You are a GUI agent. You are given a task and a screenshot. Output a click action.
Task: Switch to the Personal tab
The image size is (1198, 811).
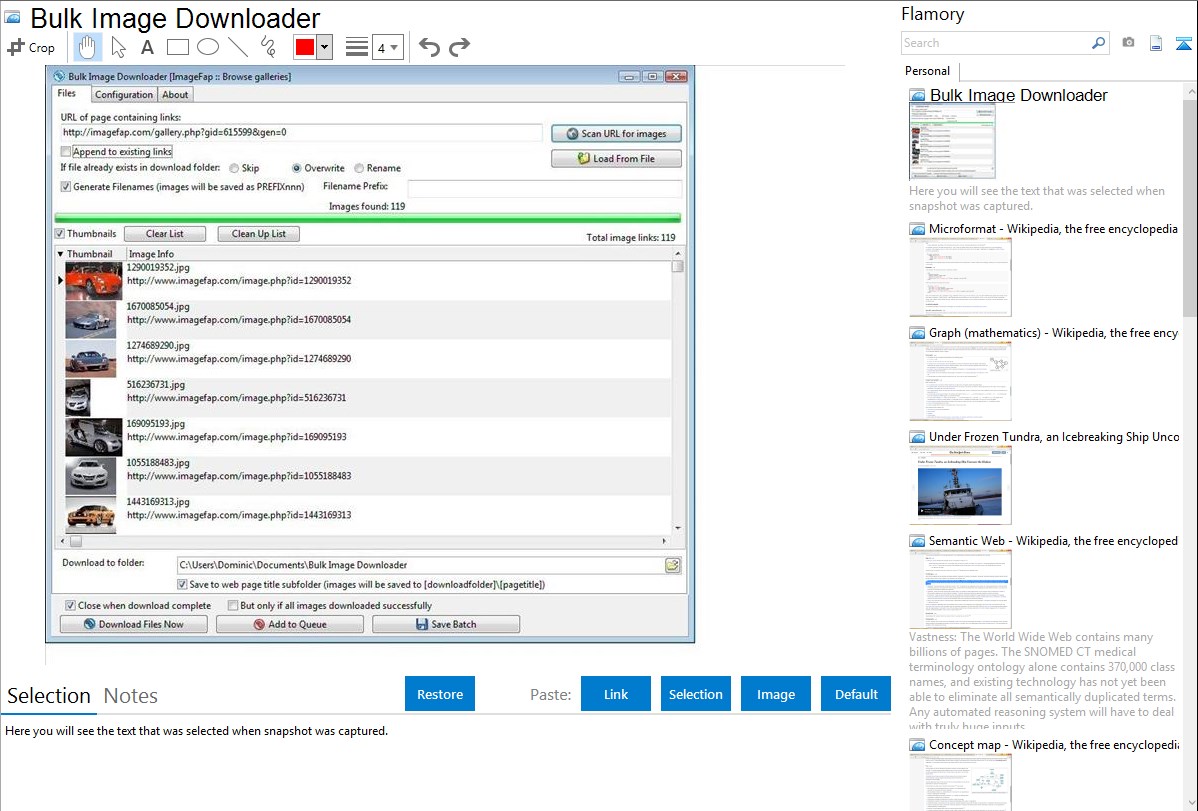[928, 71]
